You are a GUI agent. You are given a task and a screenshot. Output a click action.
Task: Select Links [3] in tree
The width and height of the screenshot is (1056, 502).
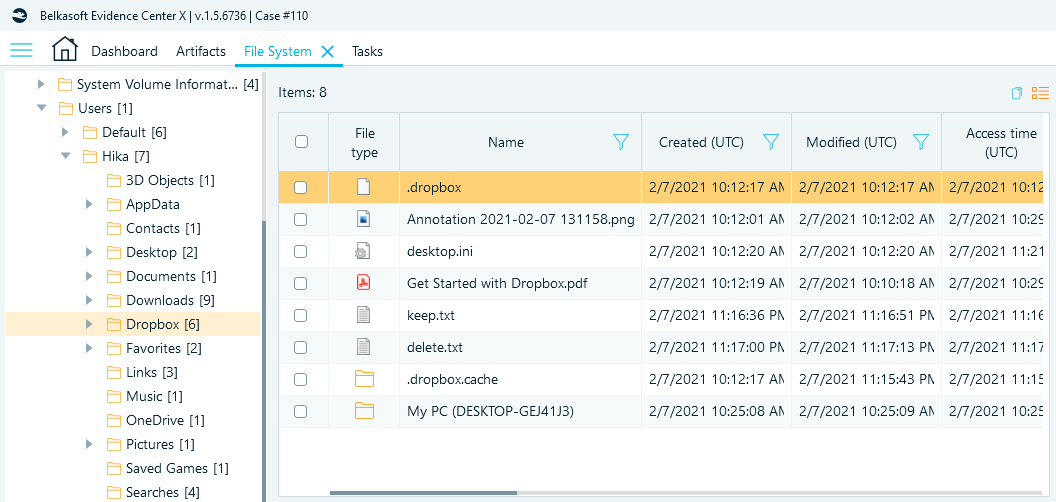click(x=152, y=372)
